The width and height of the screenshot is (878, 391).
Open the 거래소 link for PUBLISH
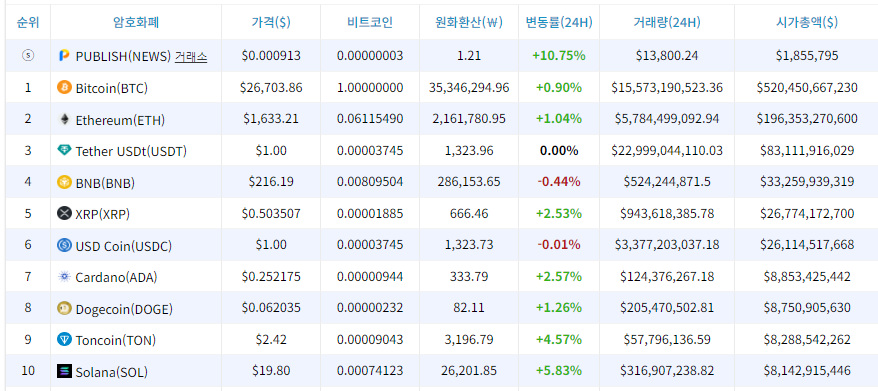click(191, 56)
